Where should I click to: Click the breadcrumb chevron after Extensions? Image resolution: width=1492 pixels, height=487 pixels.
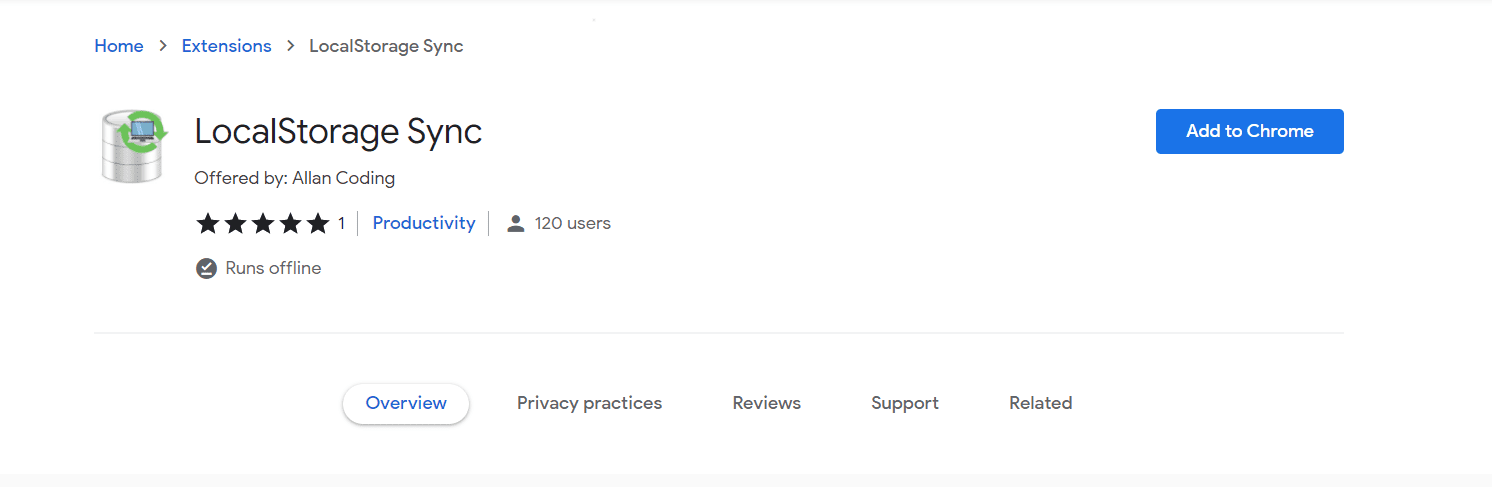point(291,46)
